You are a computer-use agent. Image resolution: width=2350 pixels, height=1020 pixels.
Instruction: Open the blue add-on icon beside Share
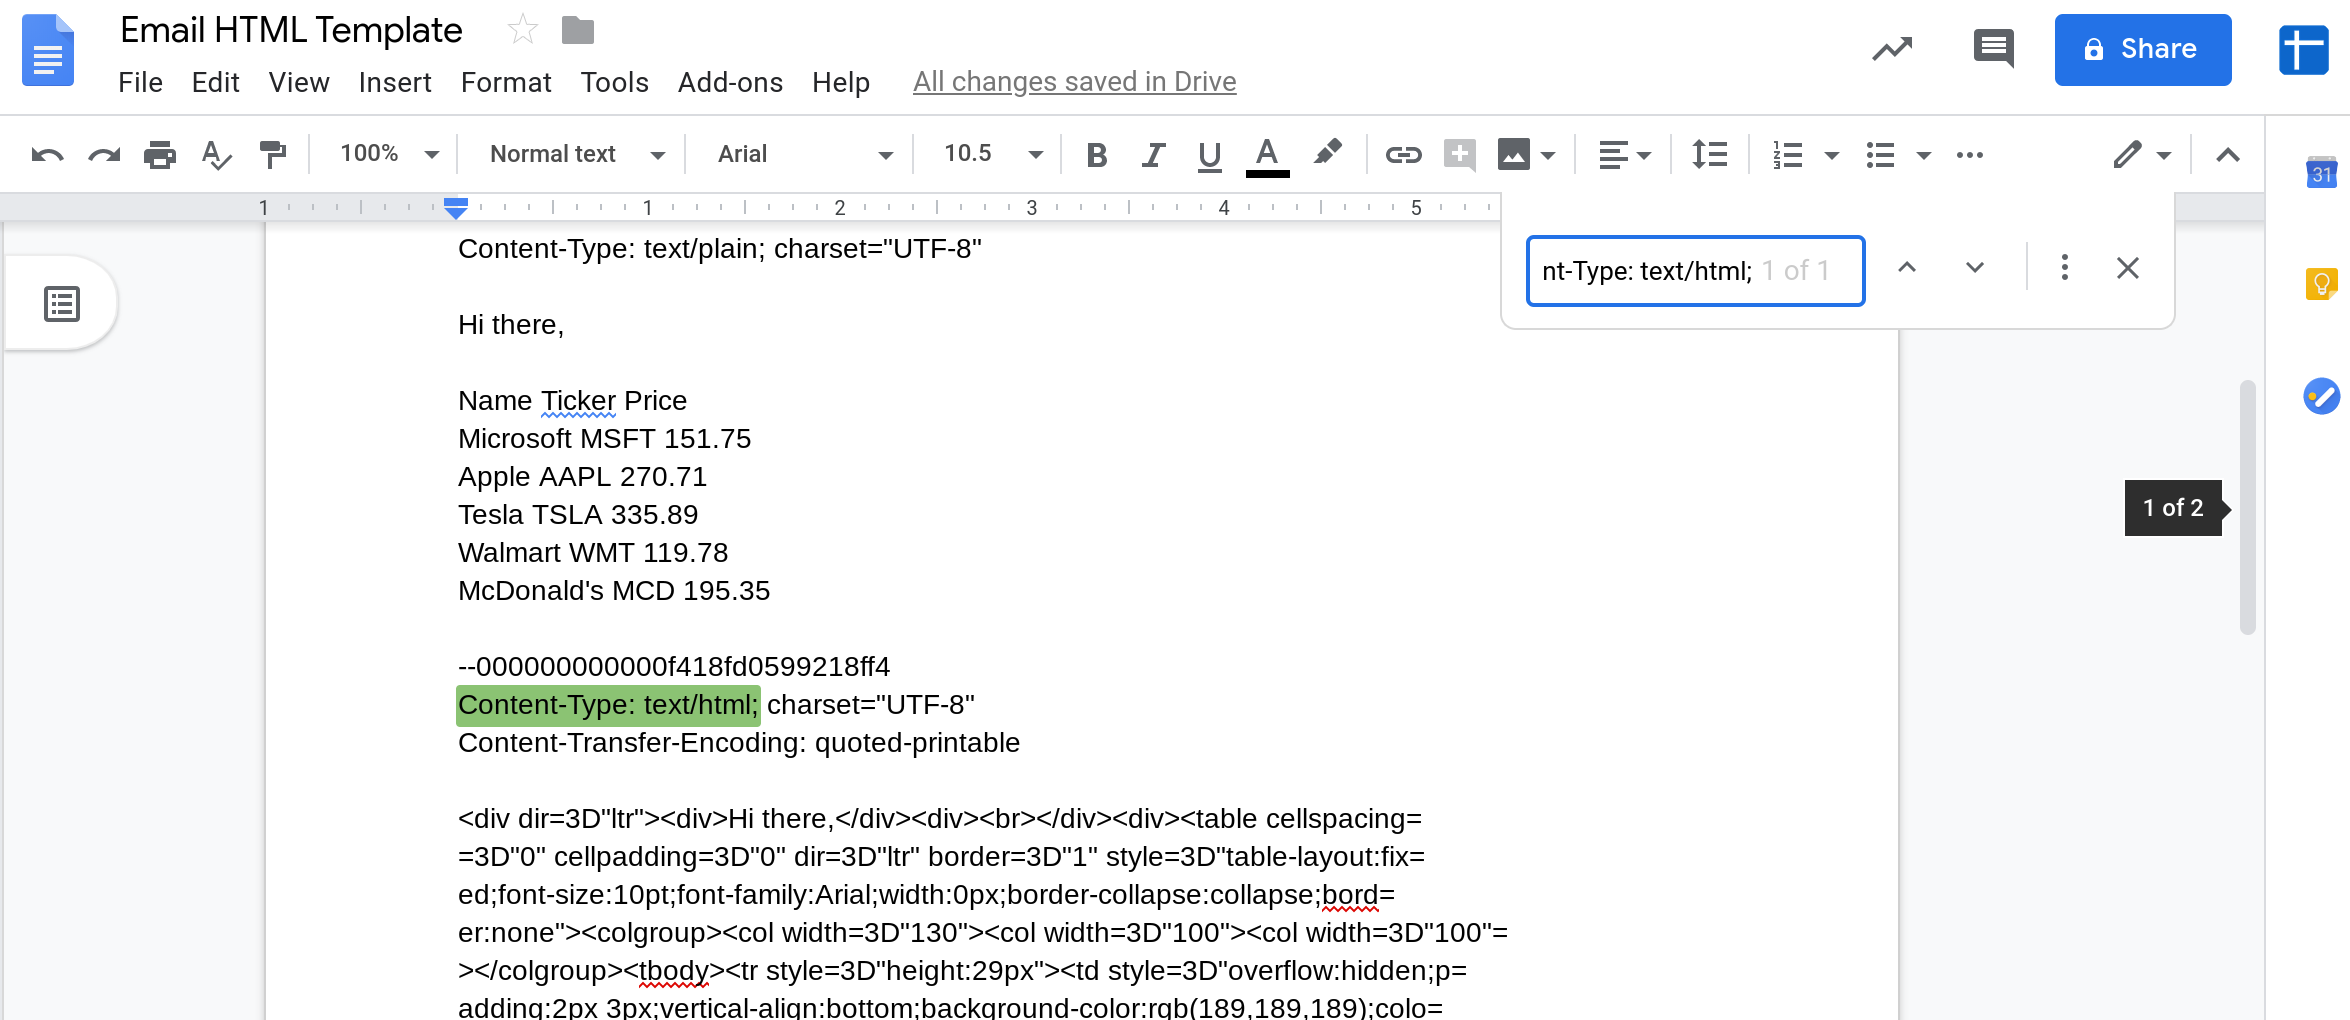click(x=2303, y=50)
